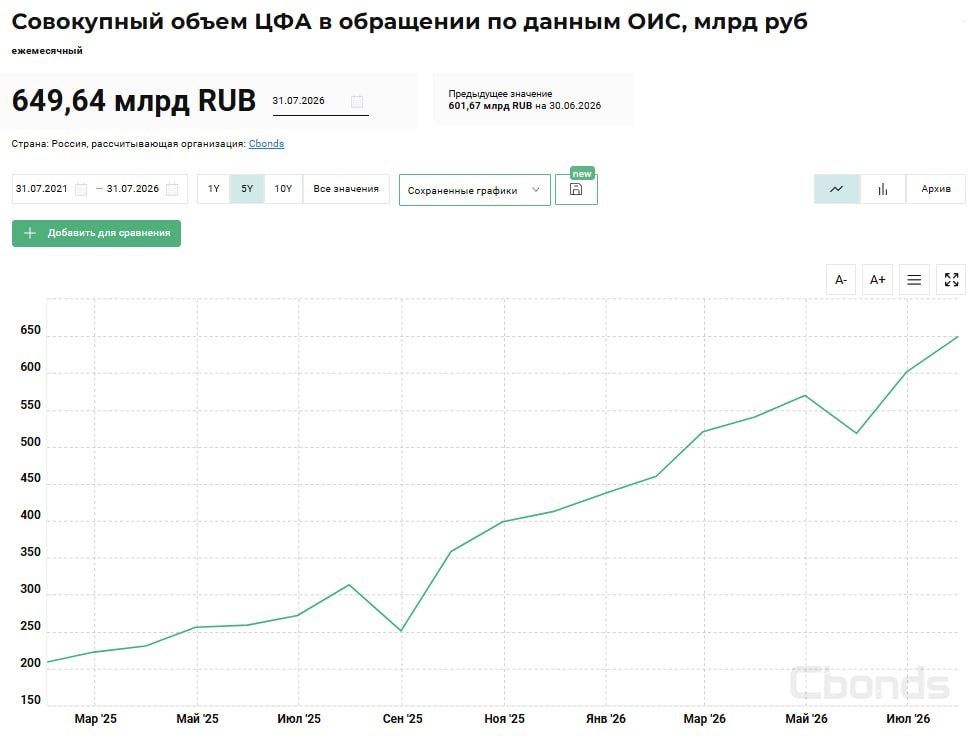The image size is (979, 736).
Task: Open start date calendar icon for 31.07.2021
Action: point(81,189)
